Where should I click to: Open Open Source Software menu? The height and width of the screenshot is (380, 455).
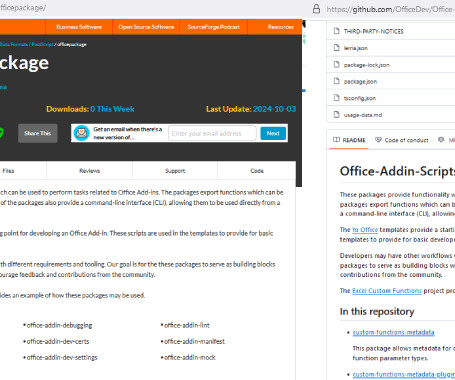pos(146,27)
